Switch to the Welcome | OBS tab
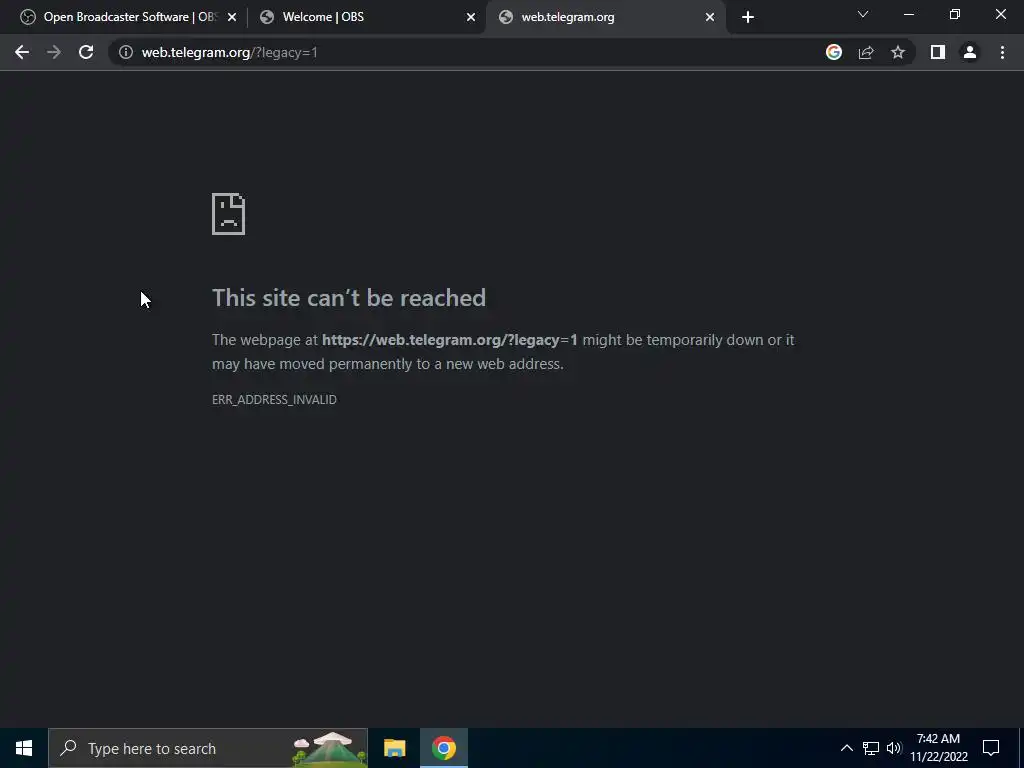This screenshot has width=1024, height=768. pos(366,17)
